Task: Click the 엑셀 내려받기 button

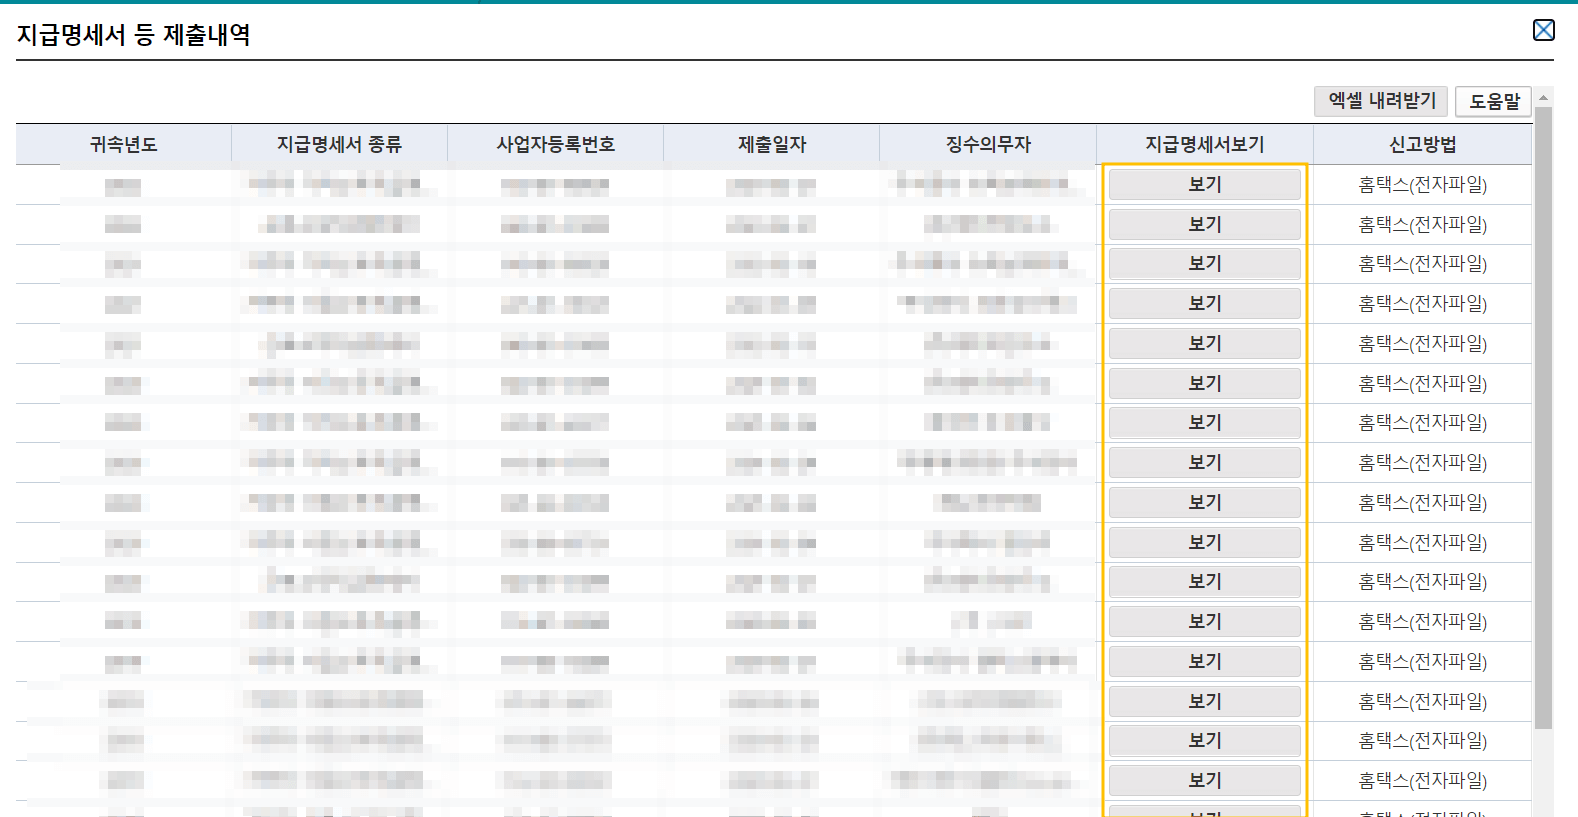Action: pos(1382,101)
